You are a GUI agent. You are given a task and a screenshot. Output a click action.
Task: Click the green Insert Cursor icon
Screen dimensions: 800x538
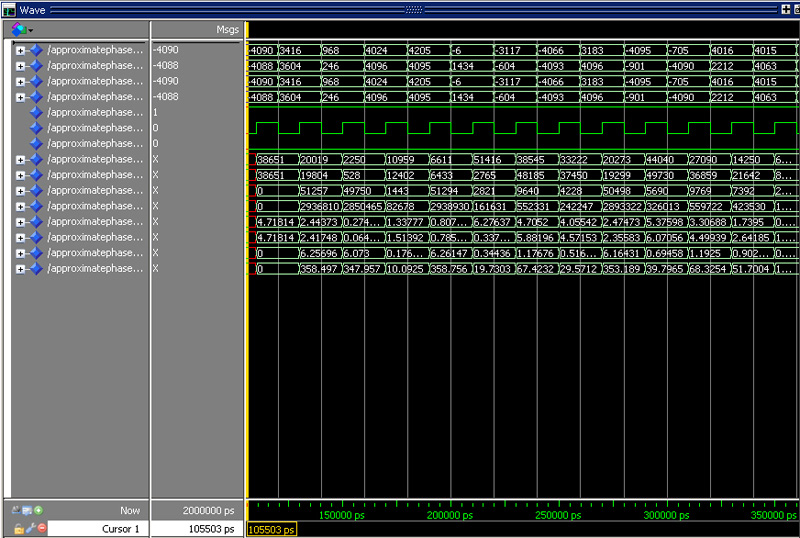38,510
